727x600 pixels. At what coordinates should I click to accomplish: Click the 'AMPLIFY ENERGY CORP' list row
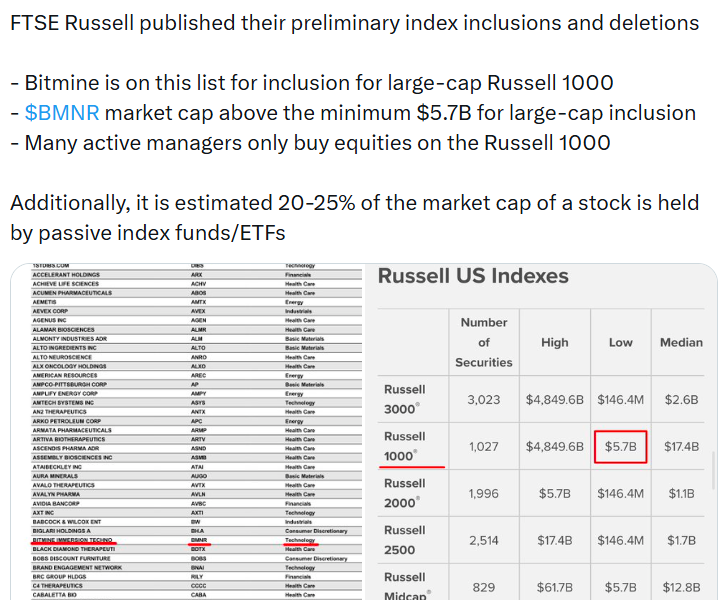[197, 394]
